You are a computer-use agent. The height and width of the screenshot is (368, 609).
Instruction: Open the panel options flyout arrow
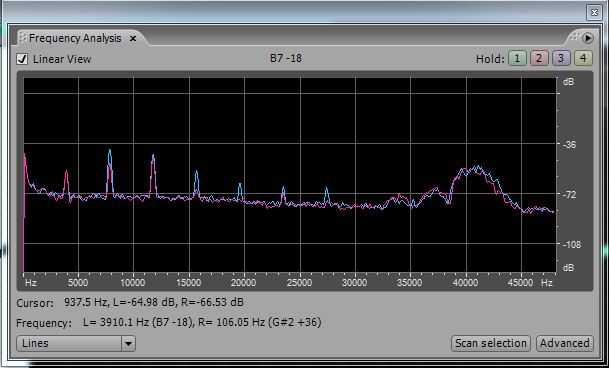point(588,38)
